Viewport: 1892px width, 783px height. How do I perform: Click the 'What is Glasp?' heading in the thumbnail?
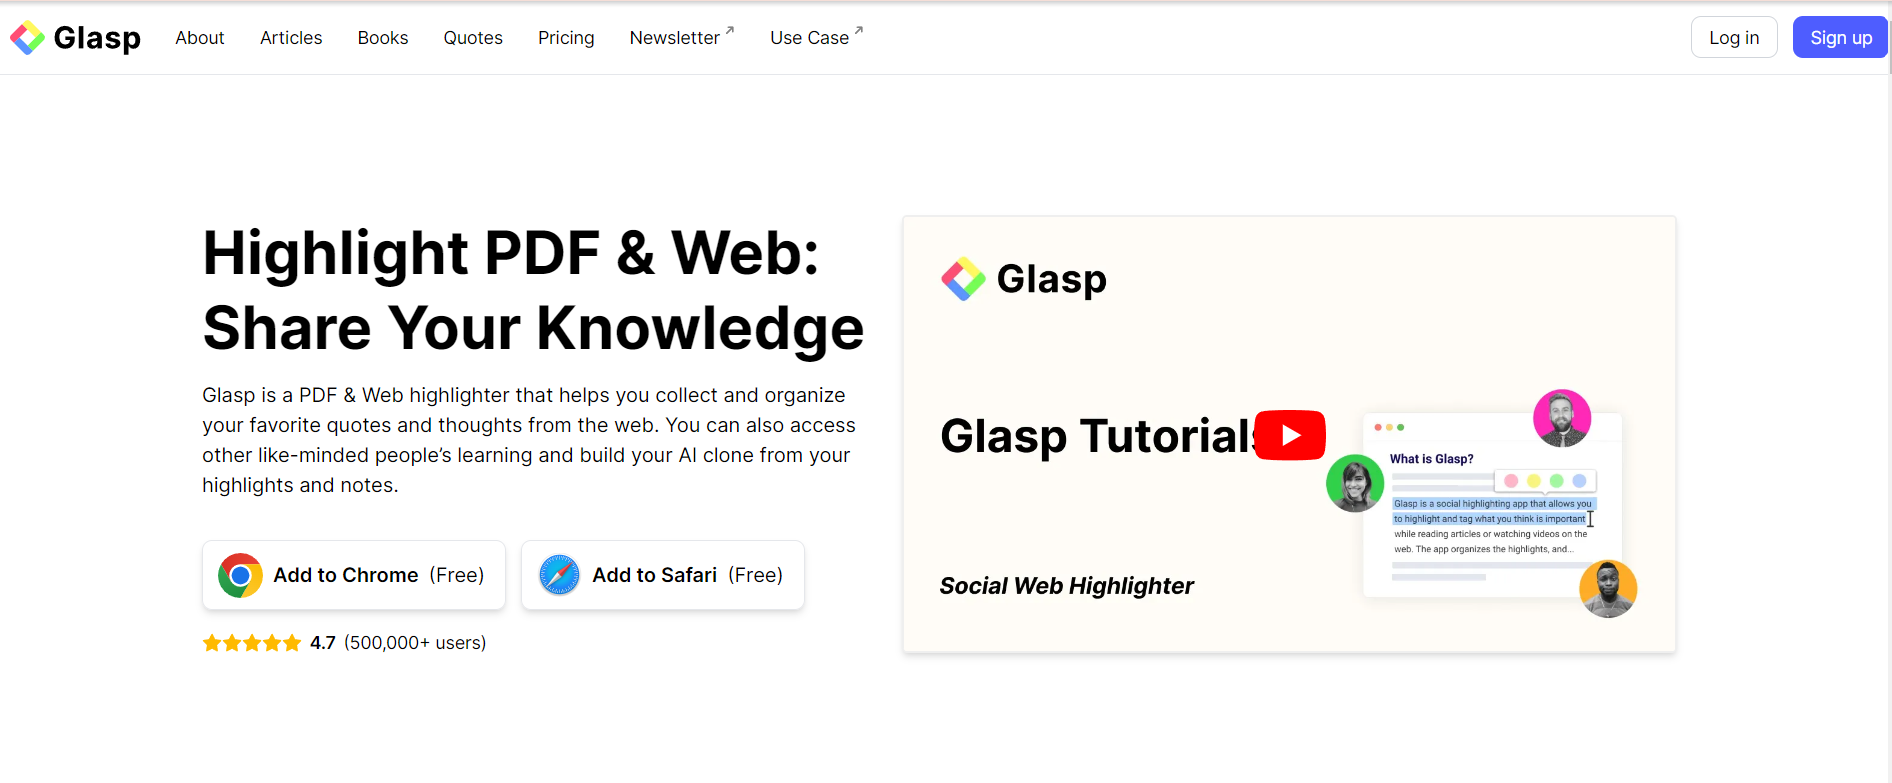[x=1431, y=459]
